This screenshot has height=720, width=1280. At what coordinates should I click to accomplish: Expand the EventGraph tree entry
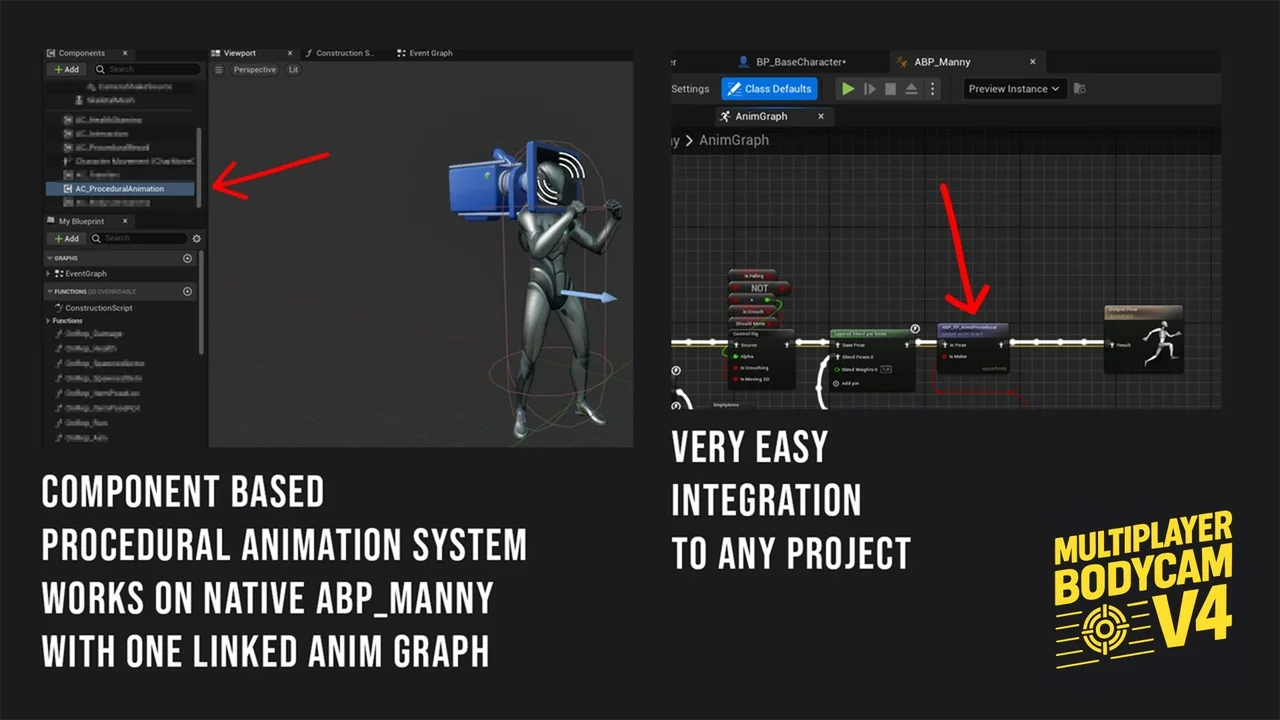(49, 274)
